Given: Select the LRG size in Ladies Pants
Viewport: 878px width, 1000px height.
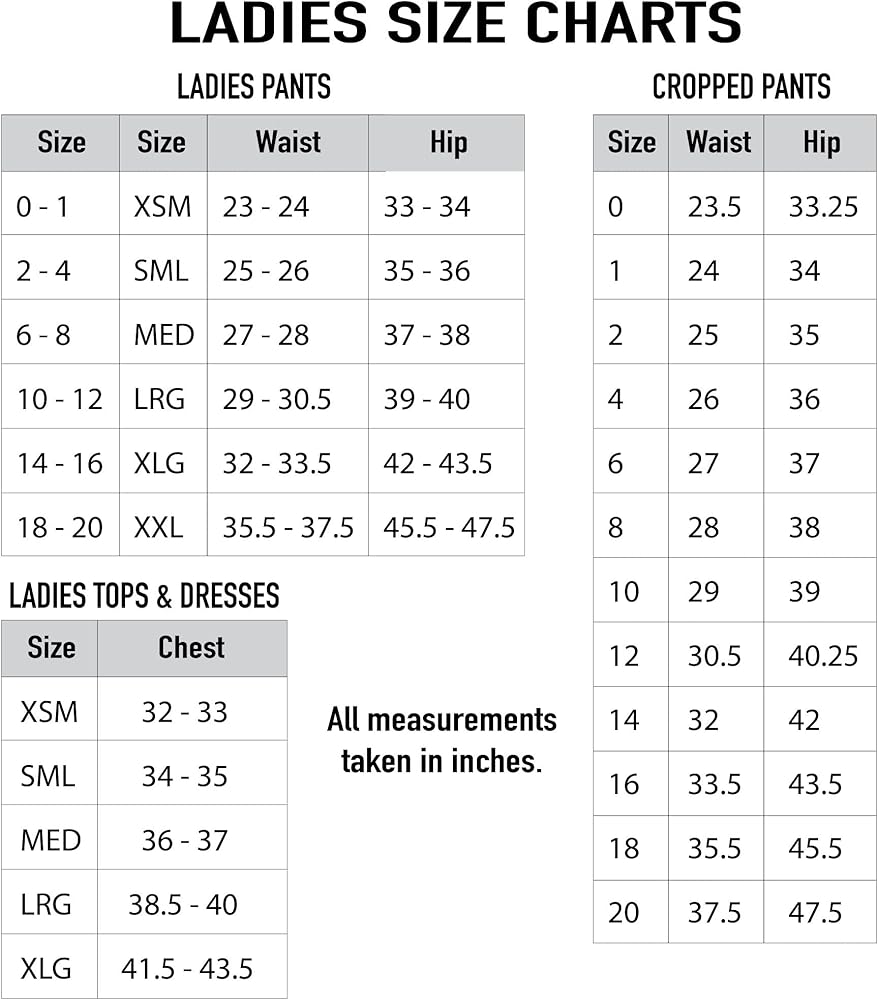Looking at the screenshot, I should (x=160, y=399).
